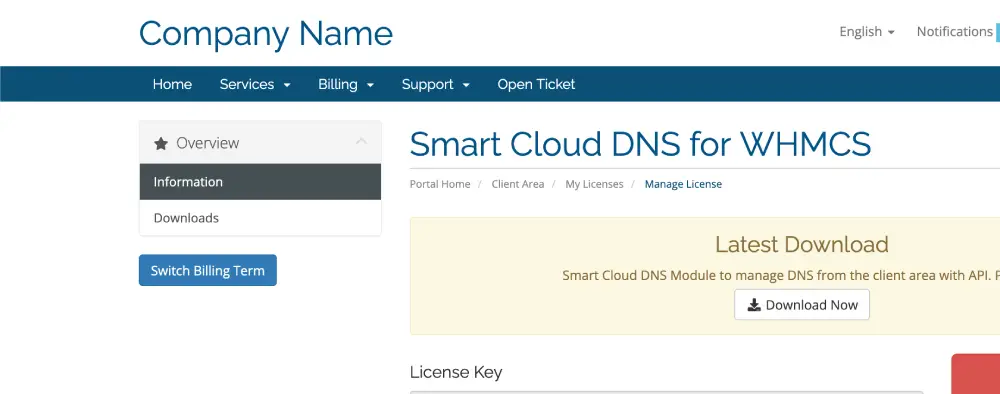Open the Services dropdown menu
1000x394 pixels.
tap(255, 84)
